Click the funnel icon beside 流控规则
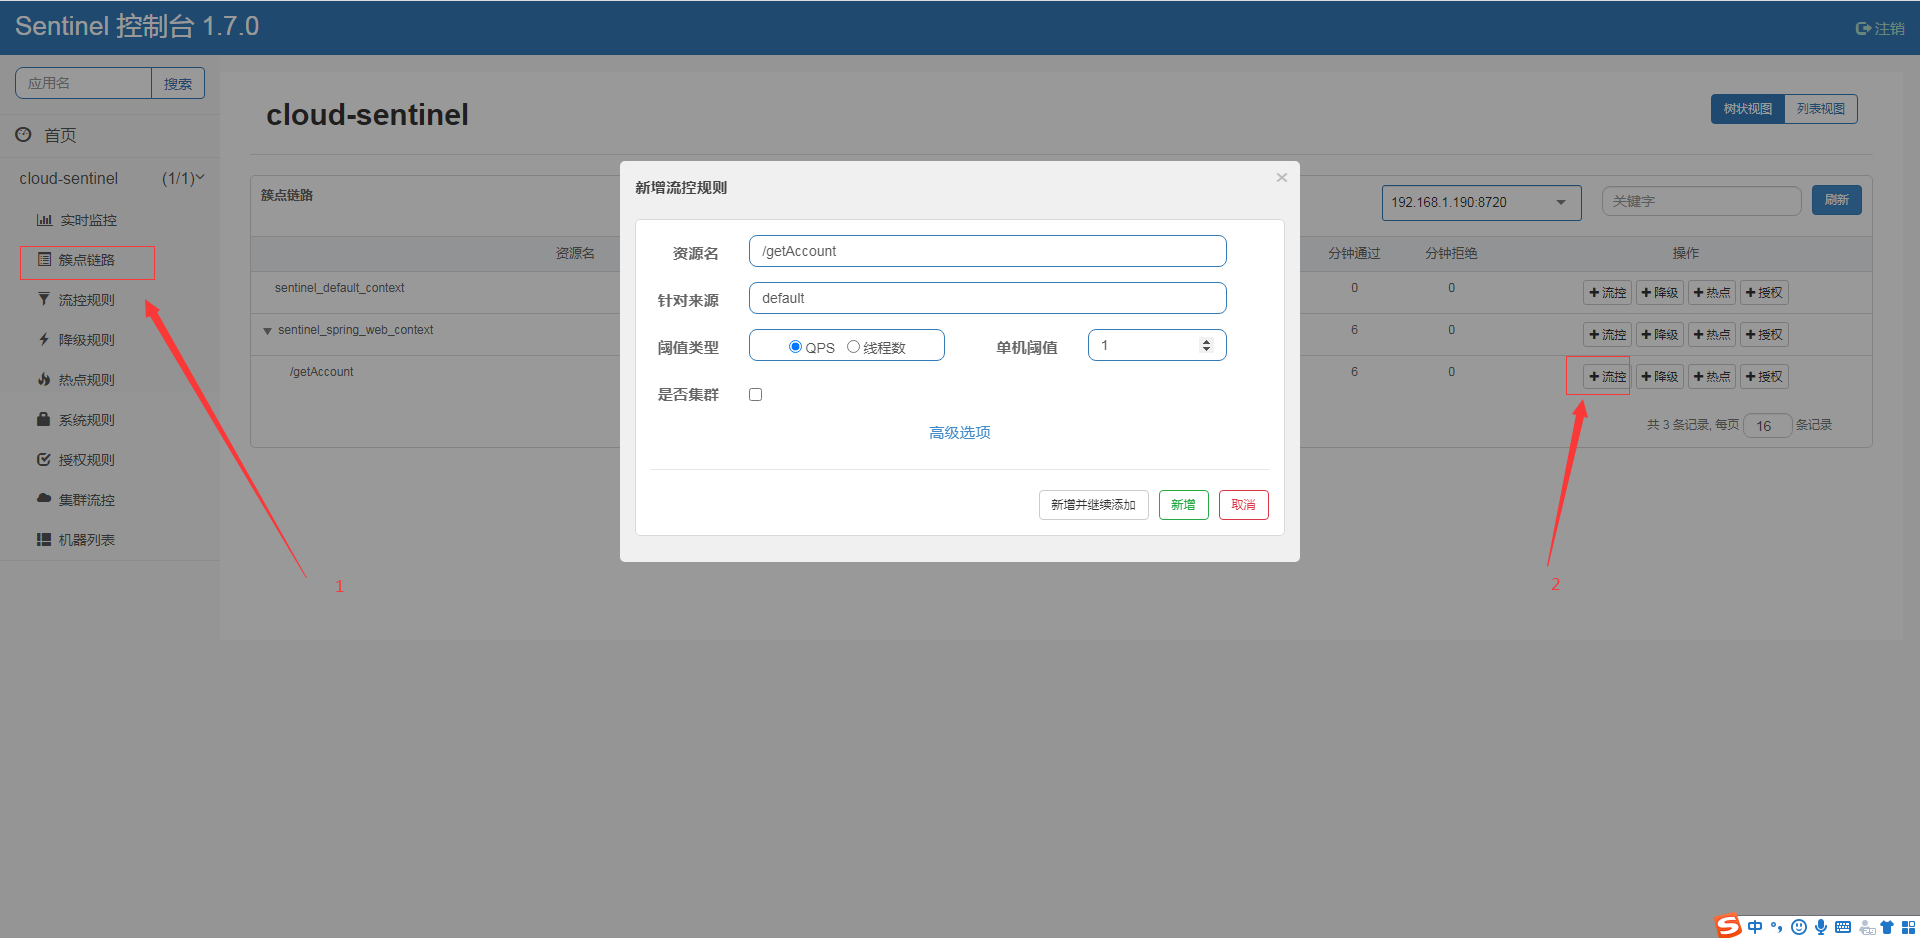 pos(44,299)
